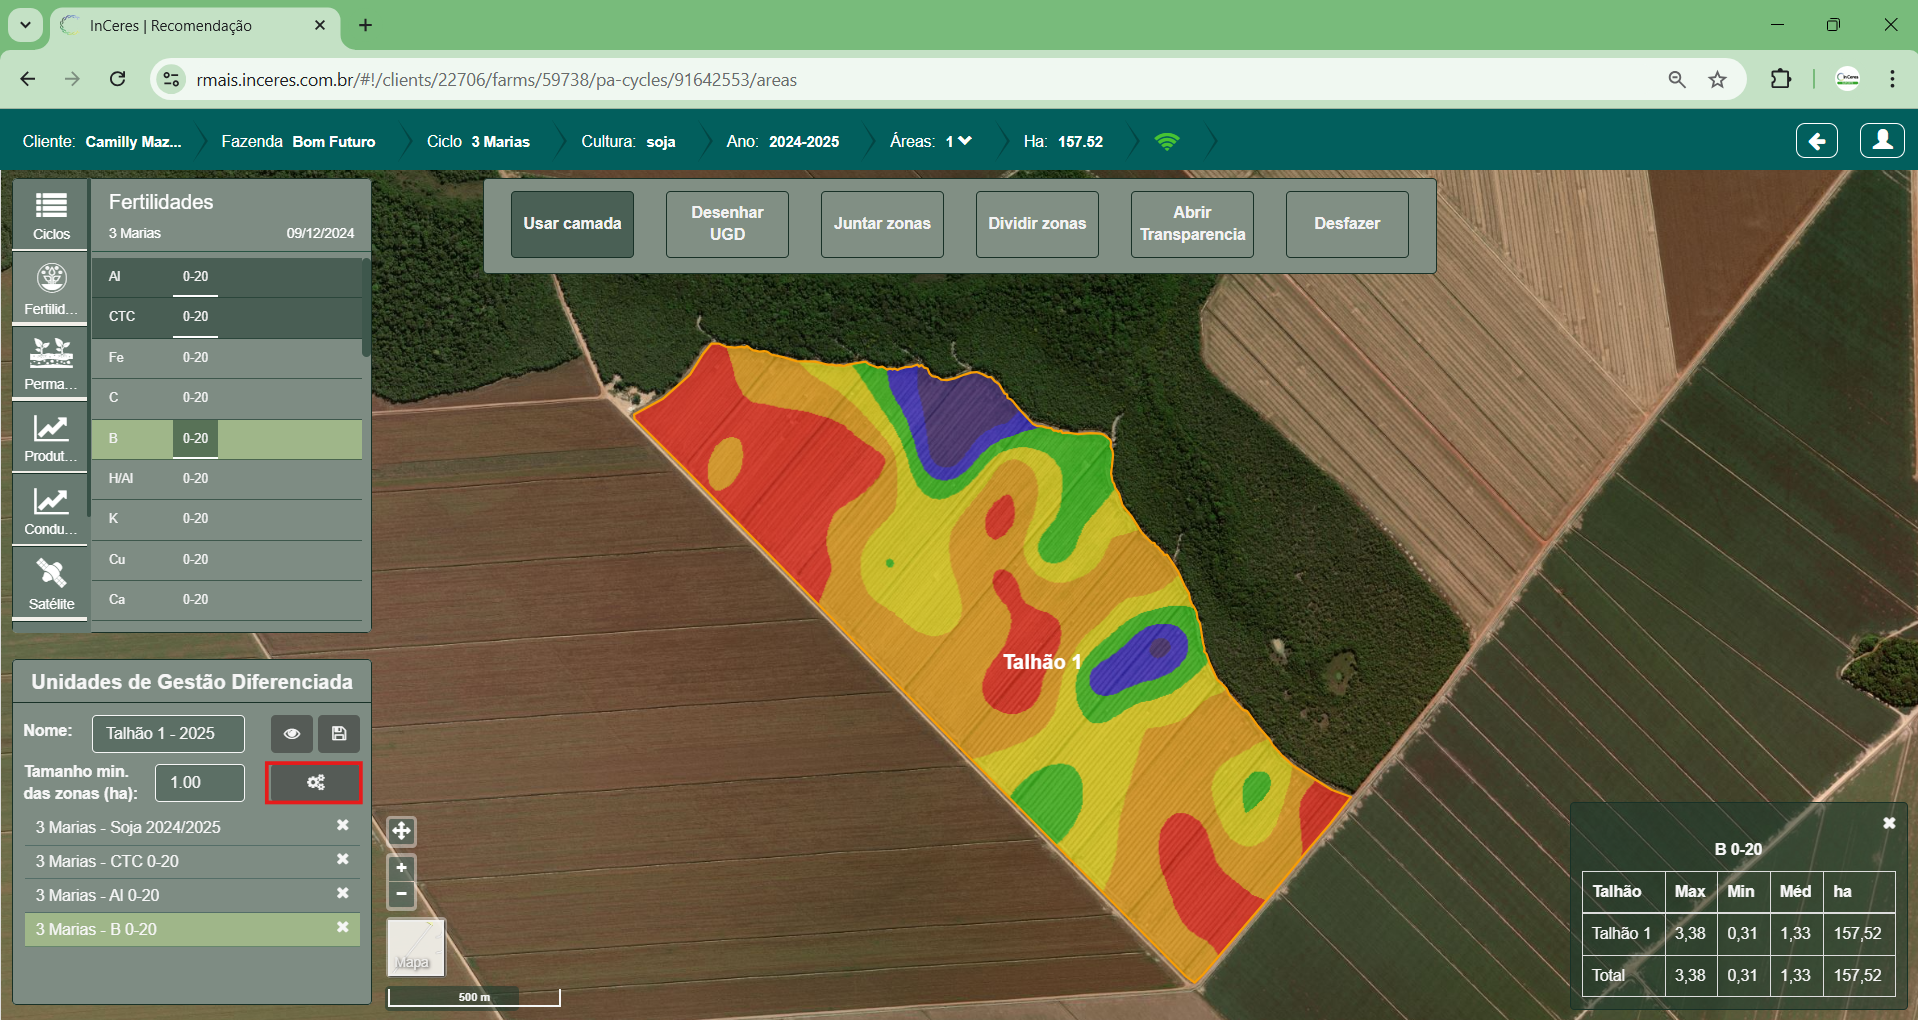Screen dimensions: 1918x1020
Task: Bookmark this page with the star
Action: pyautogui.click(x=1718, y=80)
